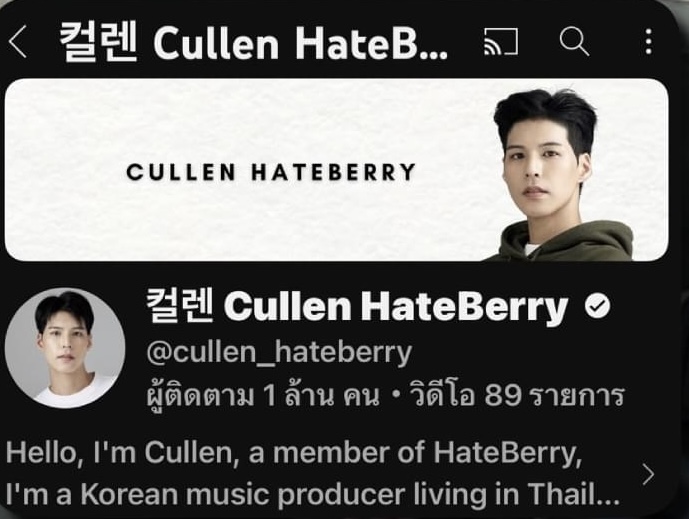This screenshot has height=519, width=689.
Task: Click the @cullen_hateberry handle
Action: pyautogui.click(x=279, y=352)
